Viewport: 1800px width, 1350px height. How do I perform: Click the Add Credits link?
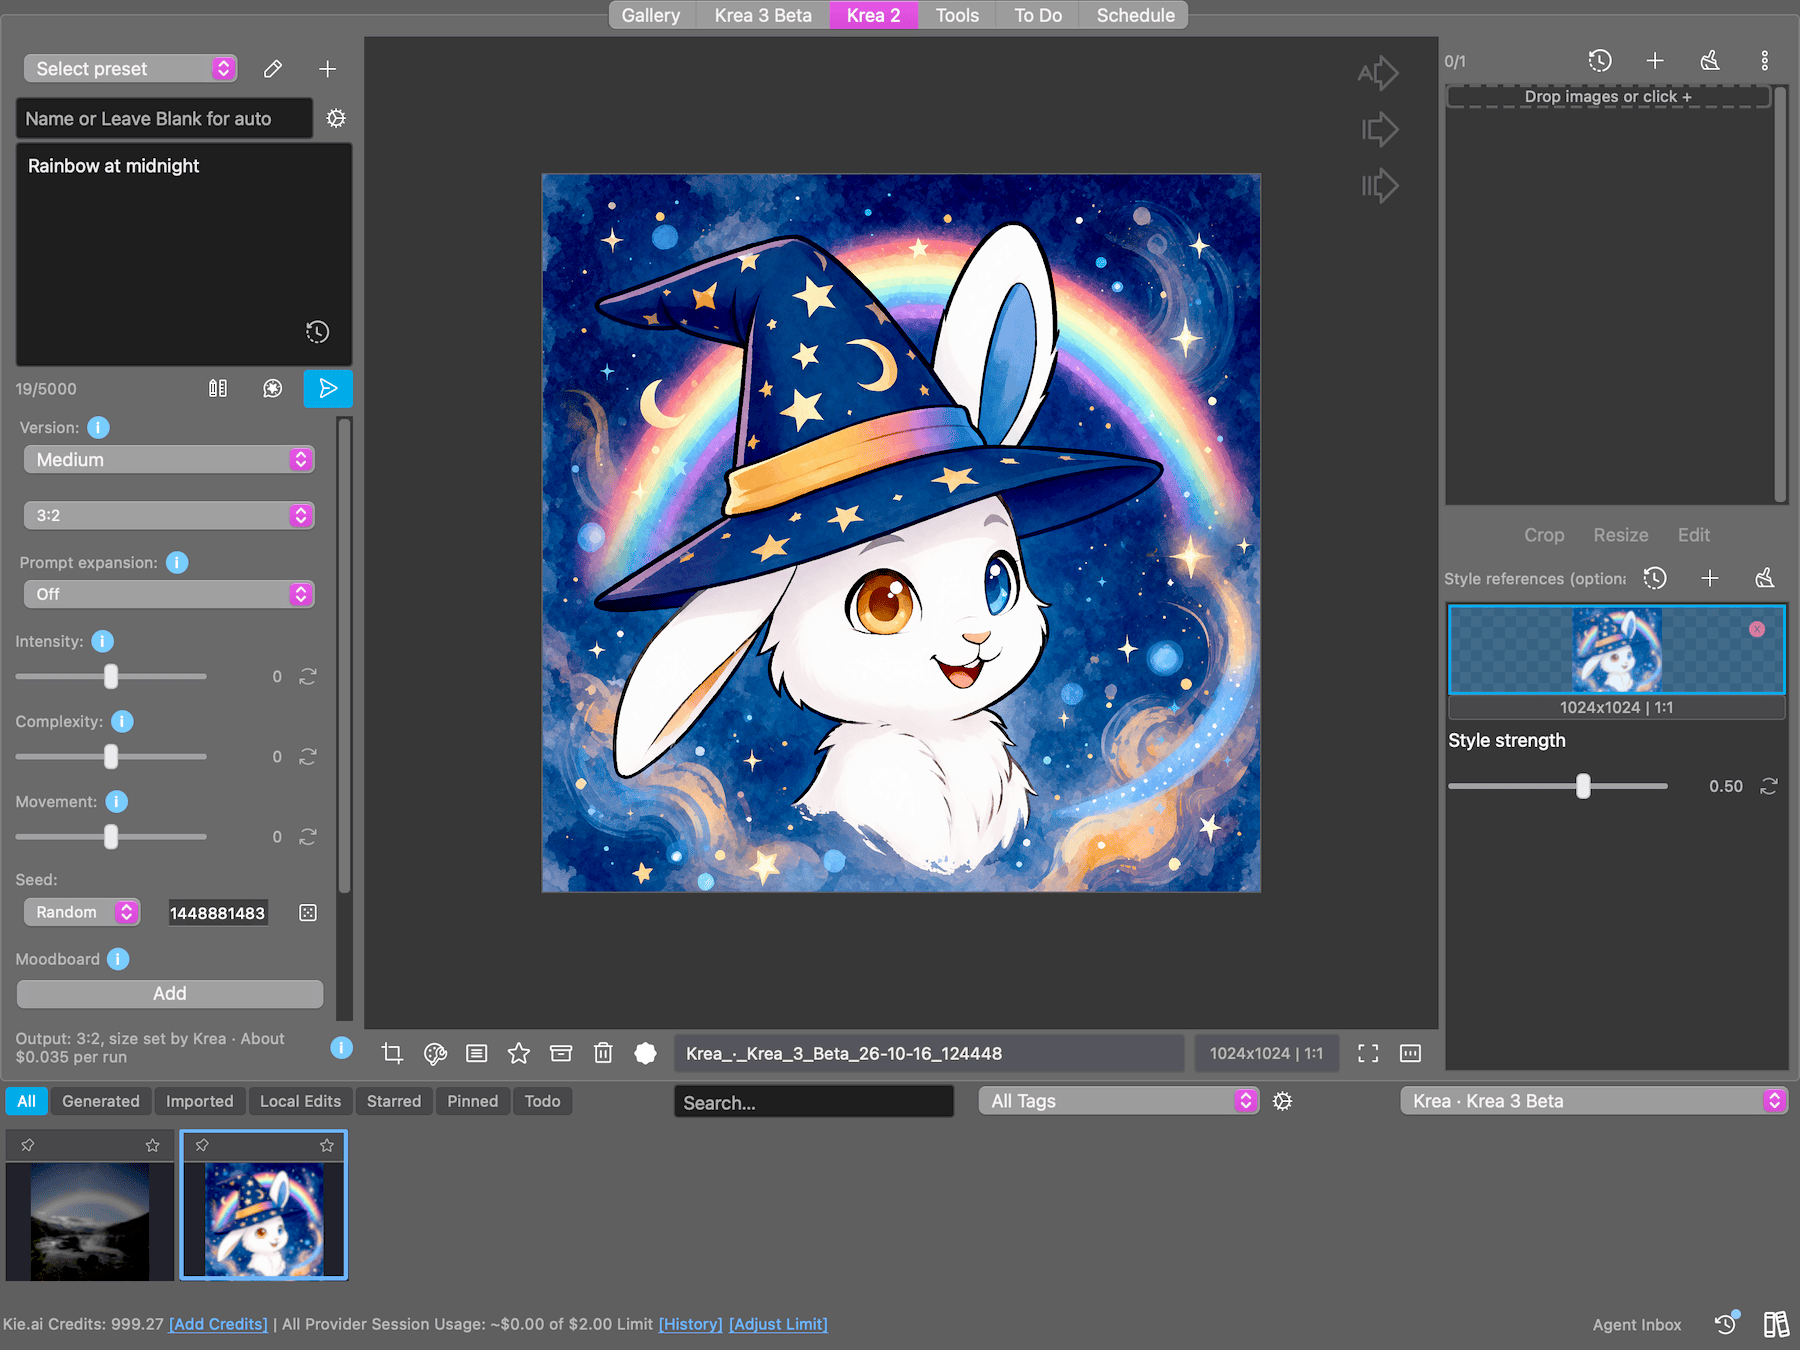coord(218,1324)
